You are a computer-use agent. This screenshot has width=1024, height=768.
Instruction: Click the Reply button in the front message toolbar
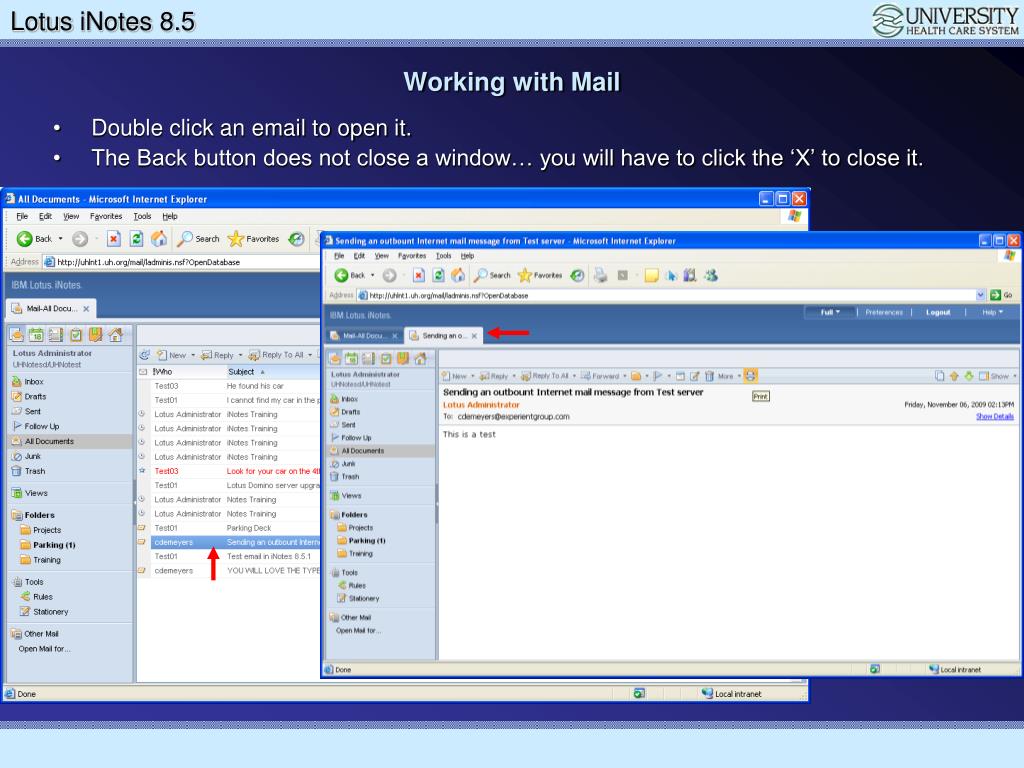pyautogui.click(x=494, y=376)
